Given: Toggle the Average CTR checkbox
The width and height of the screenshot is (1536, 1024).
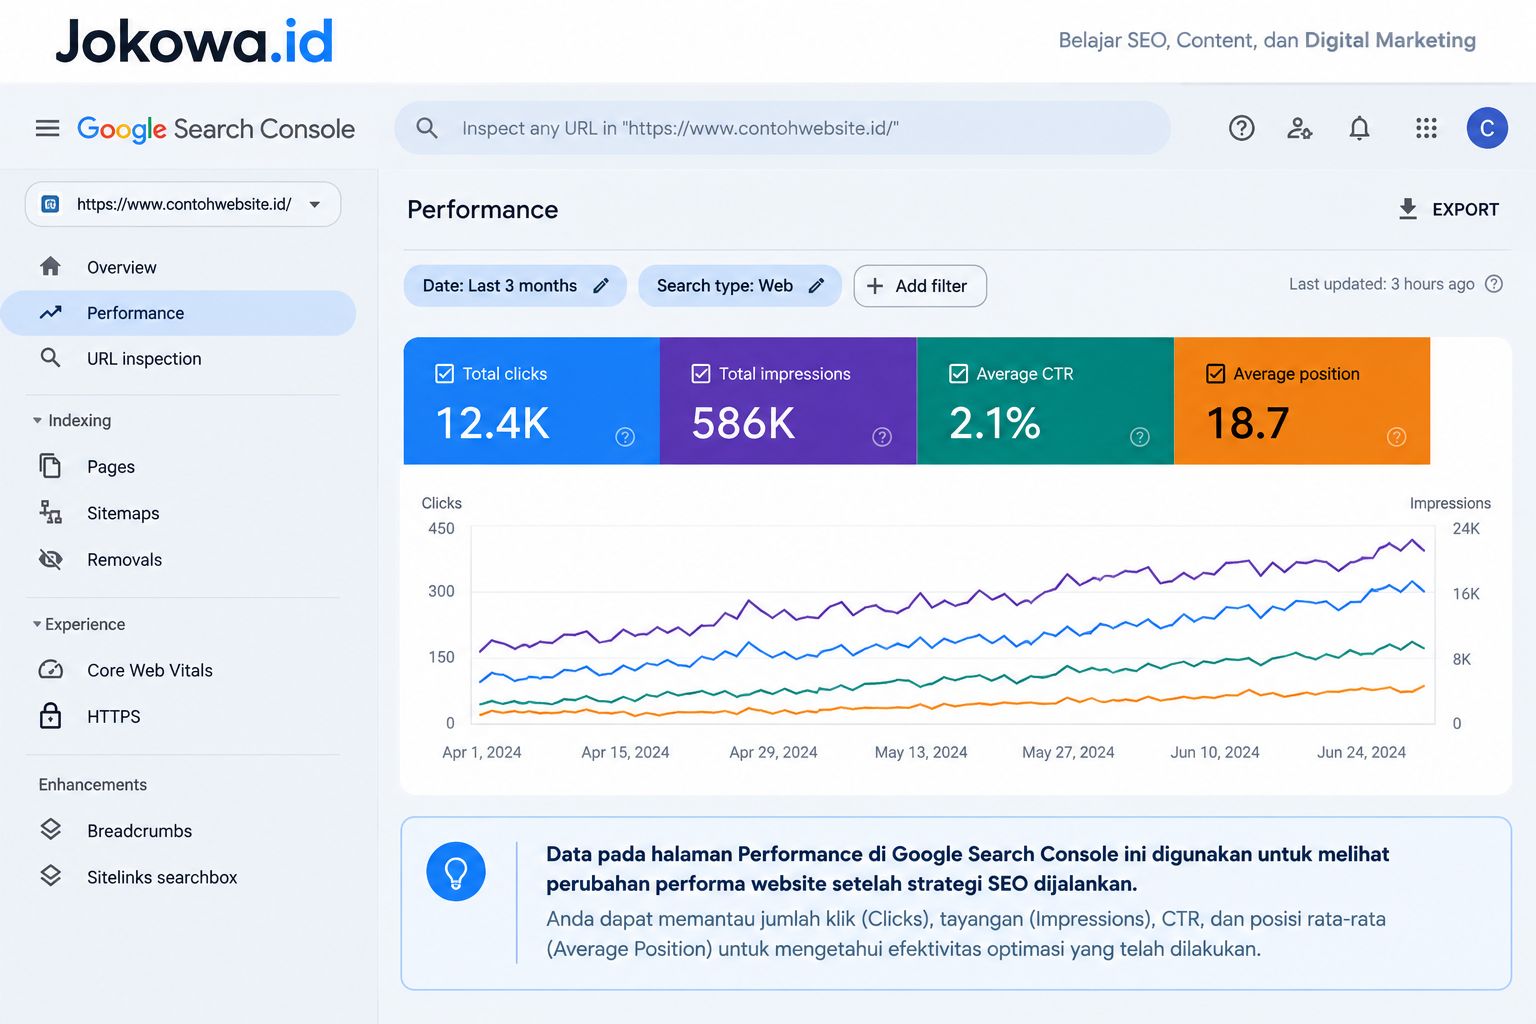Looking at the screenshot, I should (x=958, y=374).
